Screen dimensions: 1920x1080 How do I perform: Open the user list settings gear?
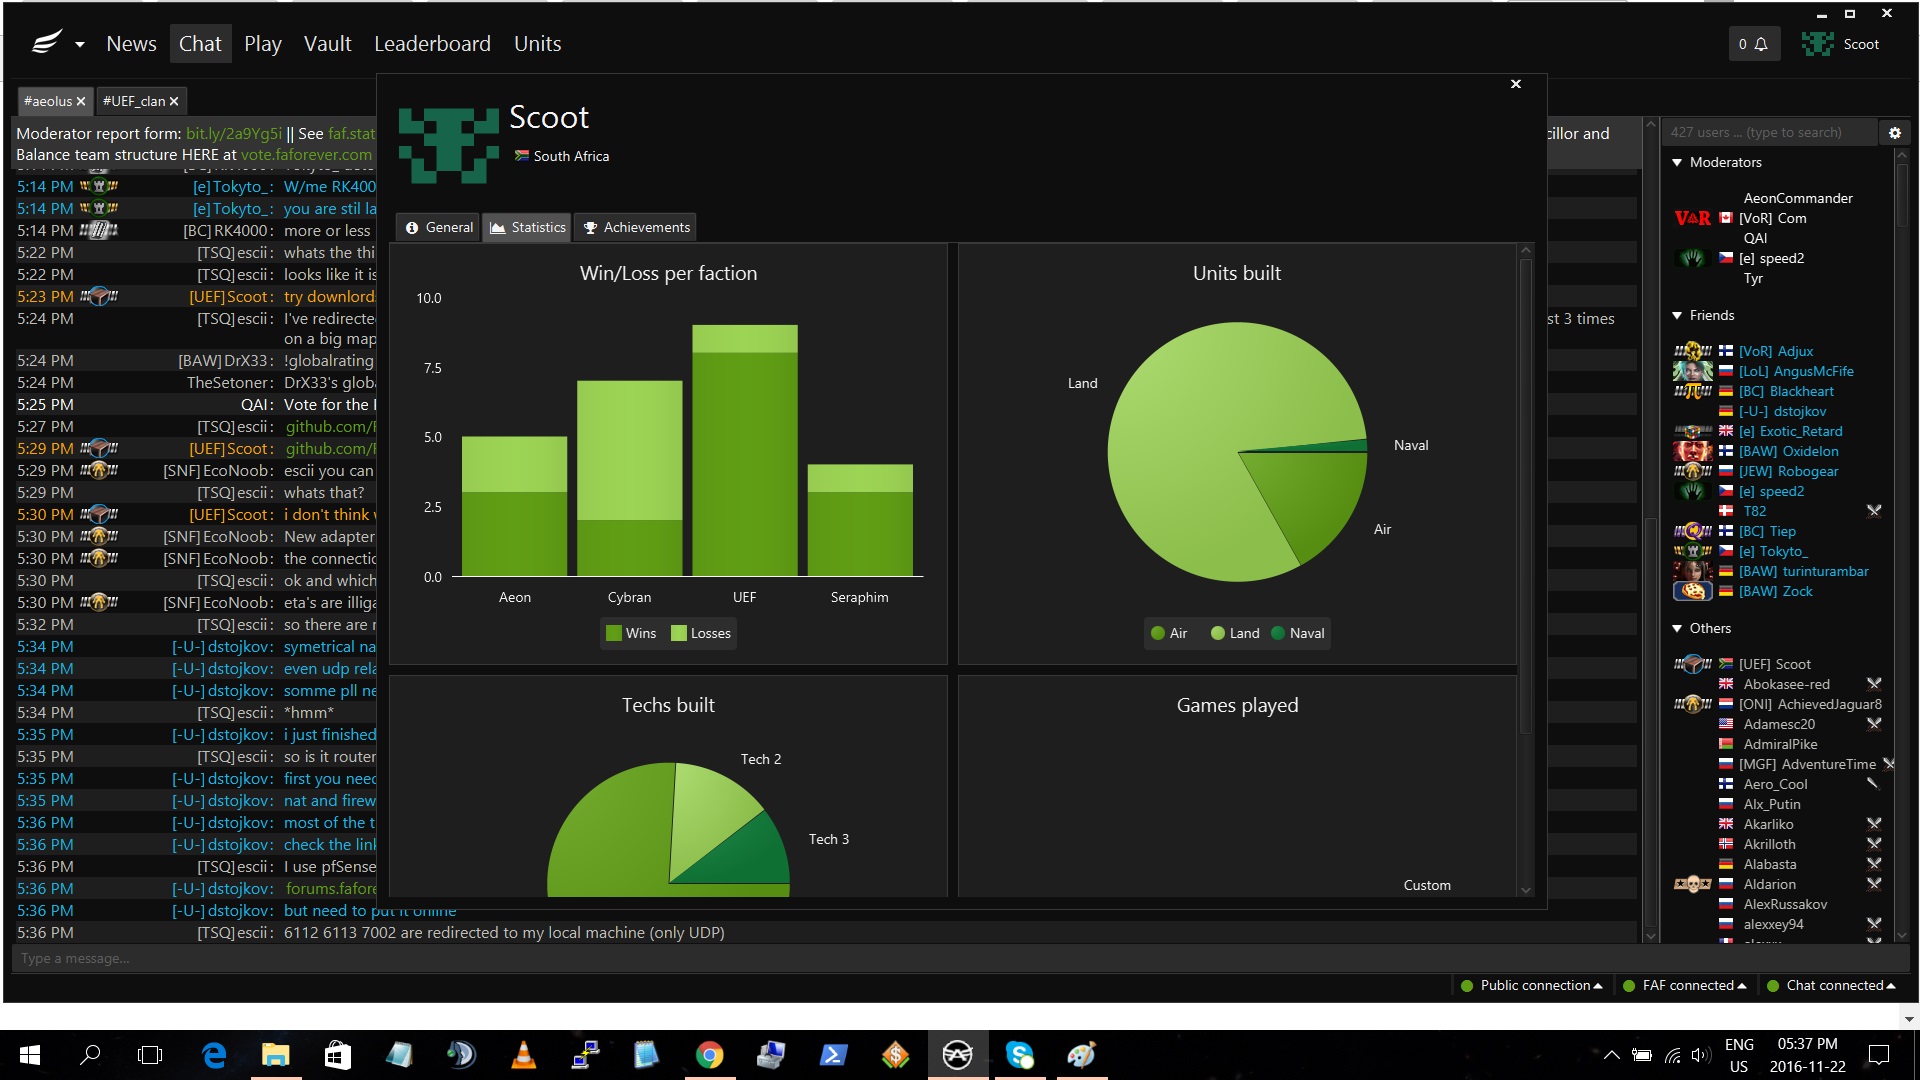(1894, 132)
